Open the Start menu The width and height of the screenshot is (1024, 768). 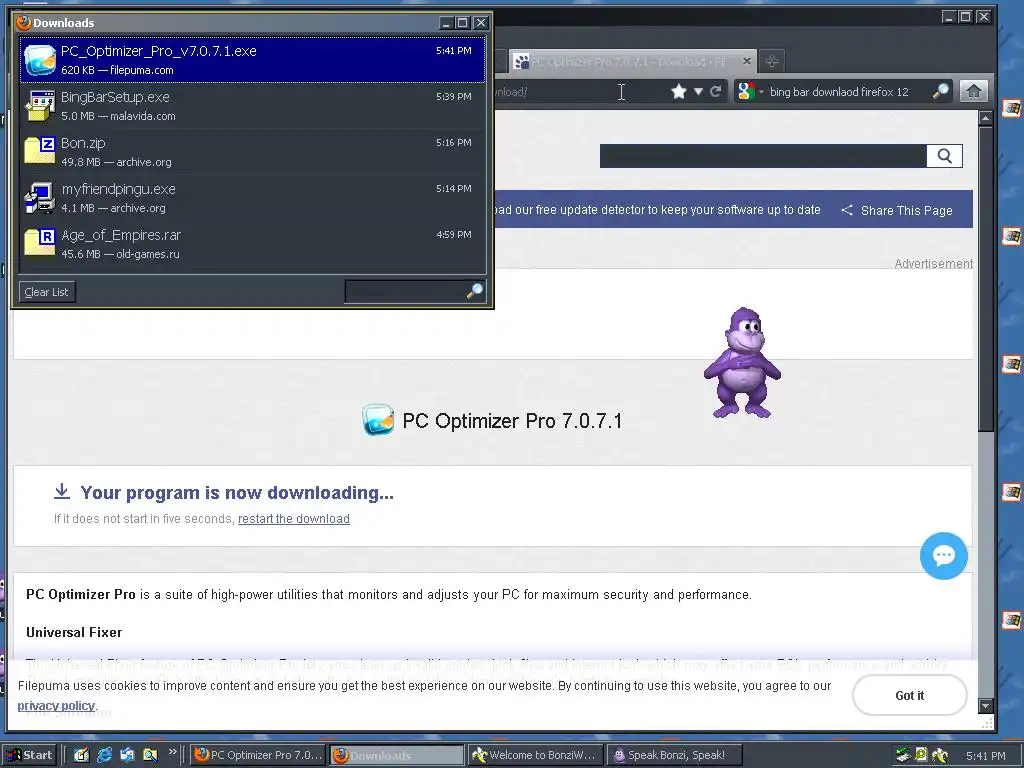29,755
